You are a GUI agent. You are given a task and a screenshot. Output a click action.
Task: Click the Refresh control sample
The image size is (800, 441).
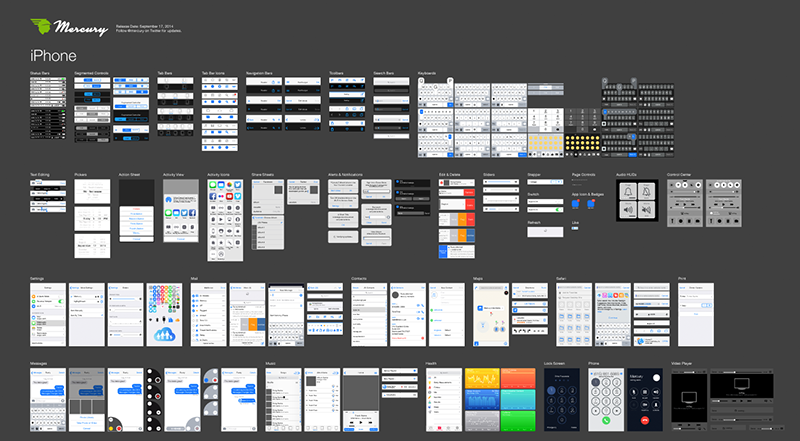pos(545,232)
